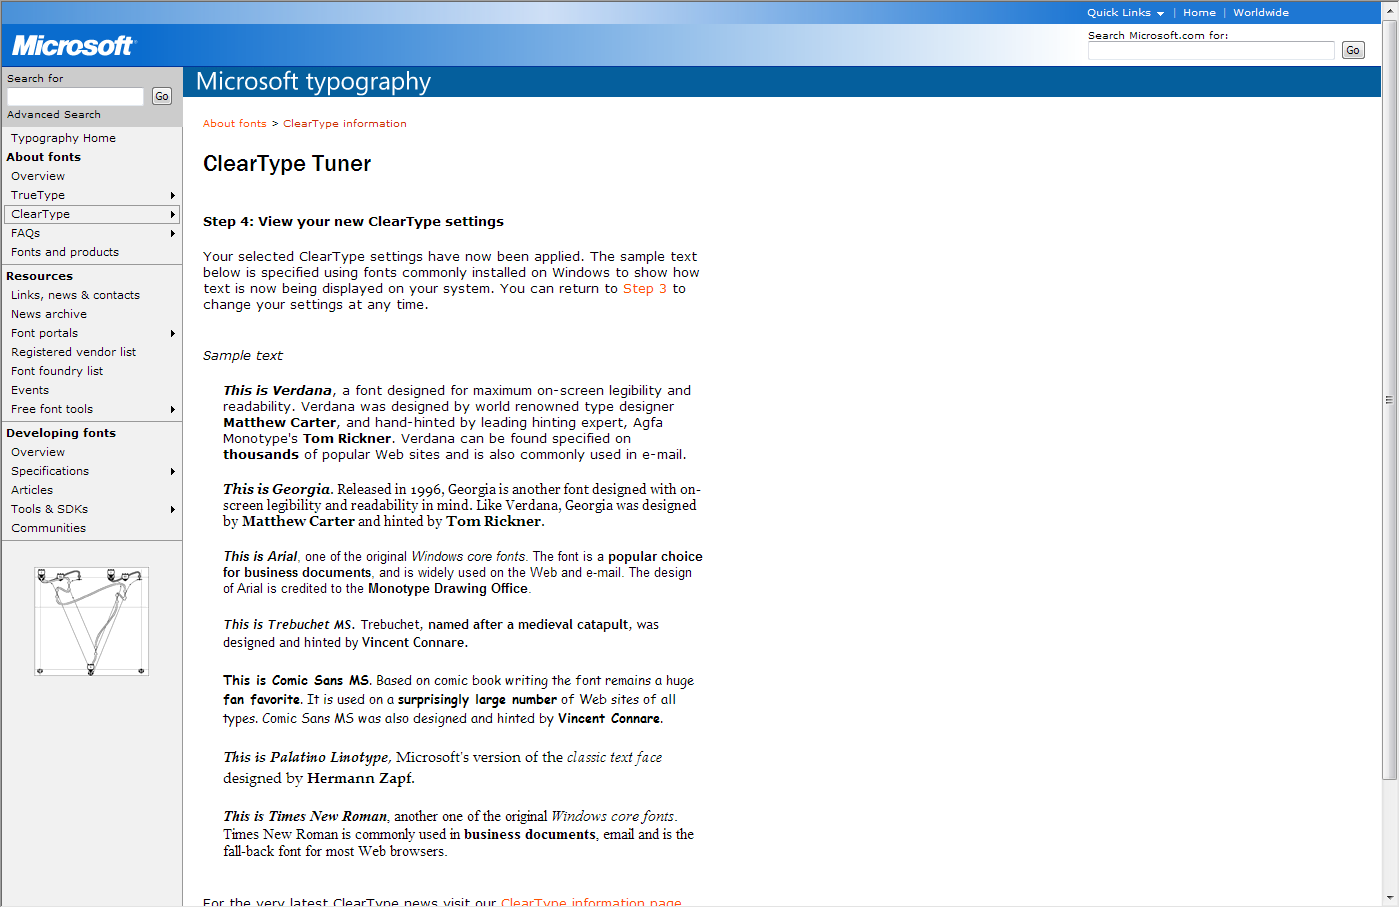Viewport: 1400px width, 908px height.
Task: Select Typography Home in sidebar
Action: [x=63, y=138]
